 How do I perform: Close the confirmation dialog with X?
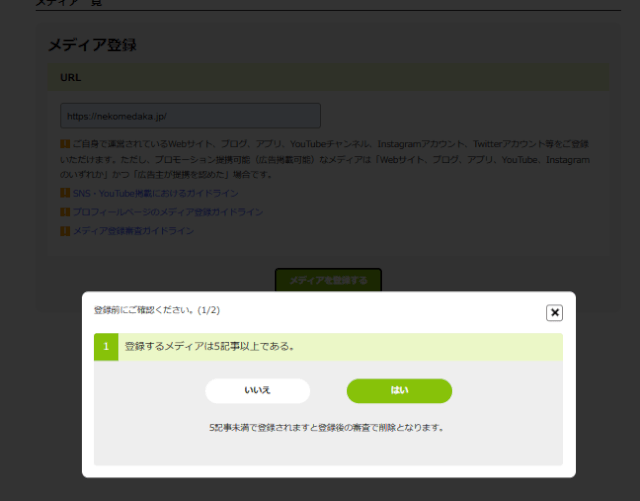point(554,312)
